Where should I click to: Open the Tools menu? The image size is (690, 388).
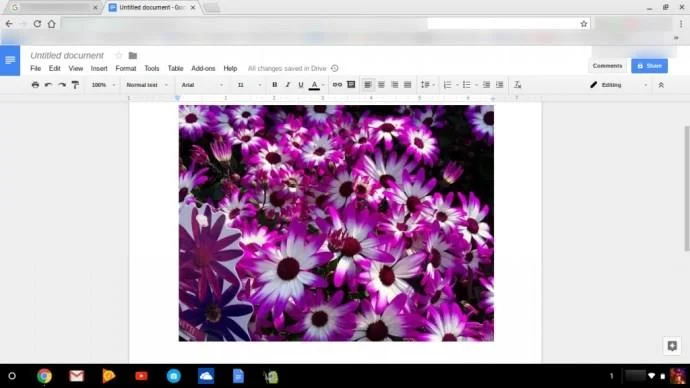[152, 69]
